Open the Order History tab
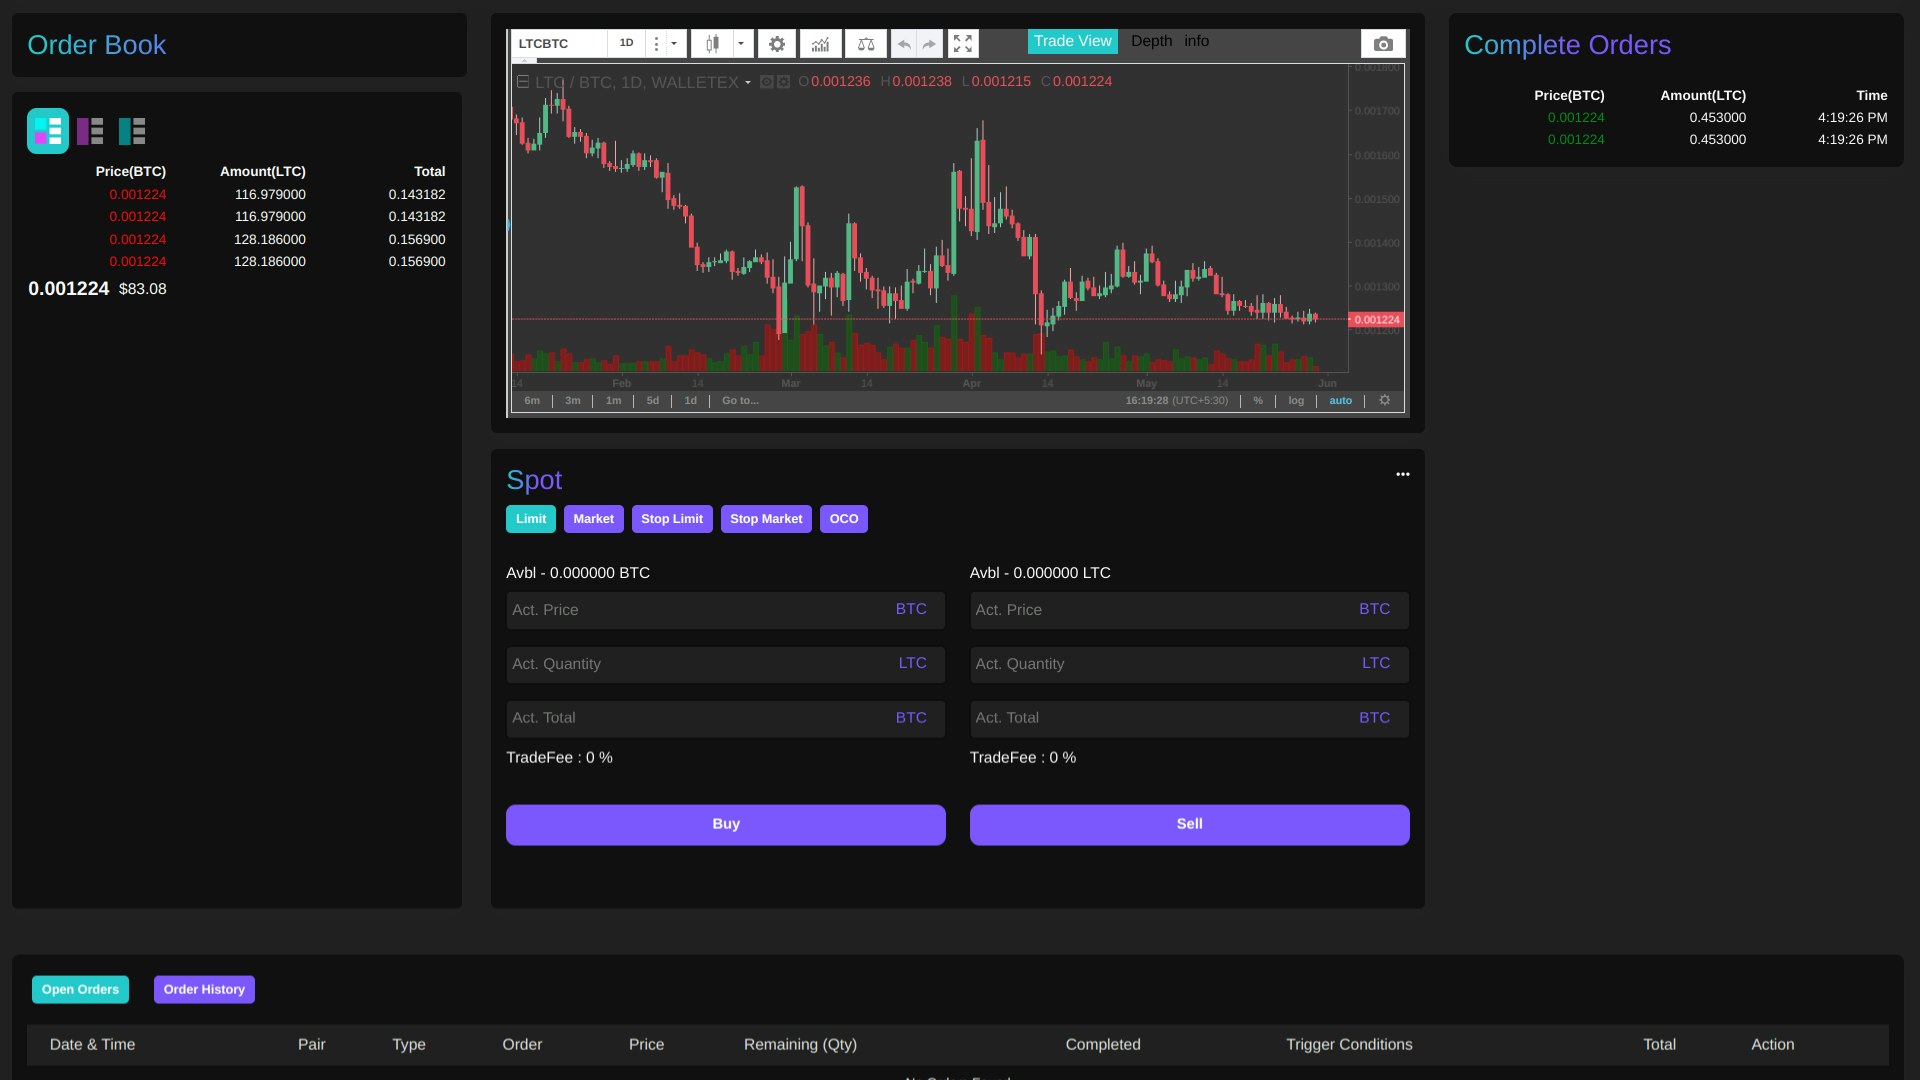 204,989
